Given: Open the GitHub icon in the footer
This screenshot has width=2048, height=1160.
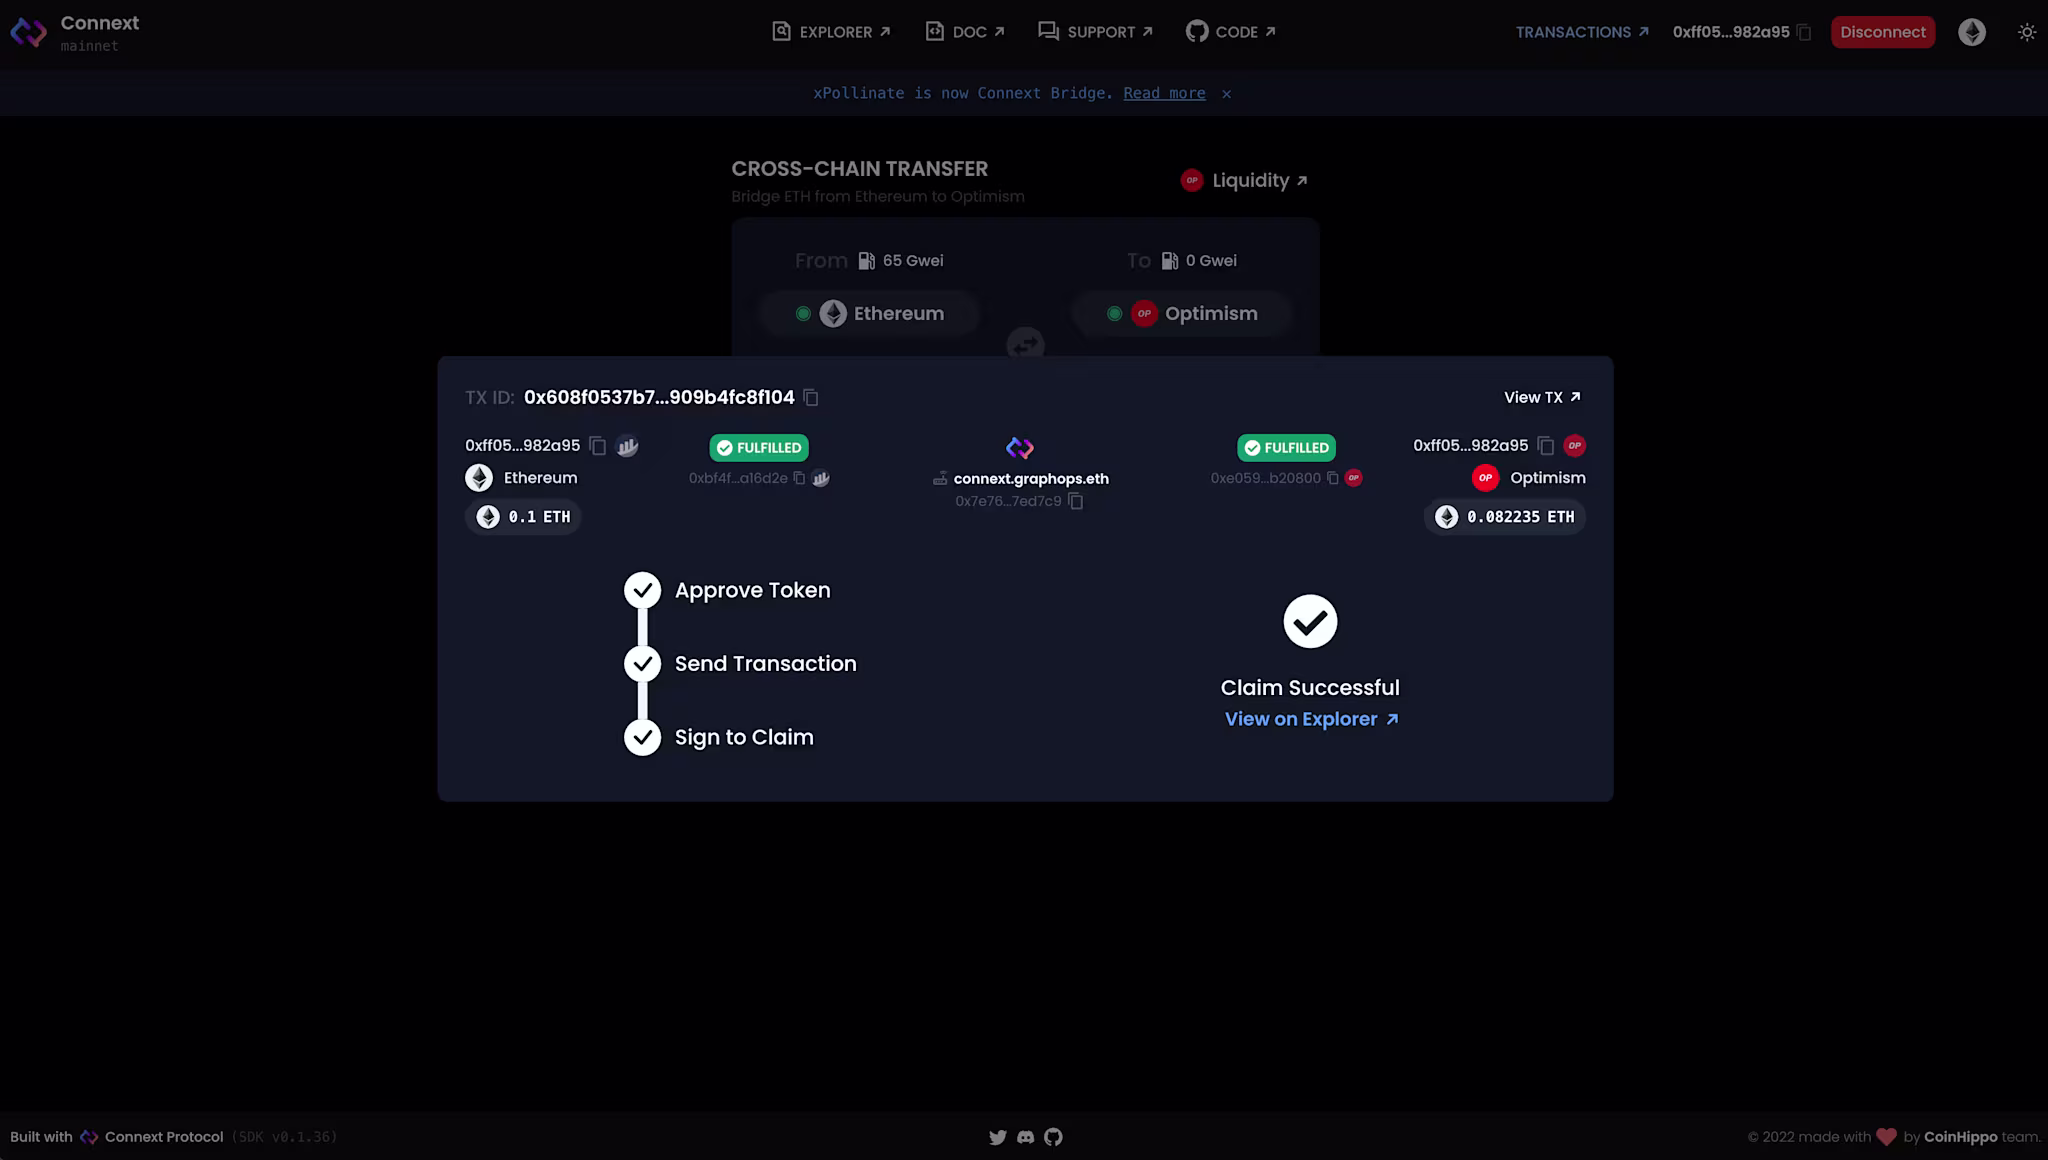Looking at the screenshot, I should 1053,1137.
